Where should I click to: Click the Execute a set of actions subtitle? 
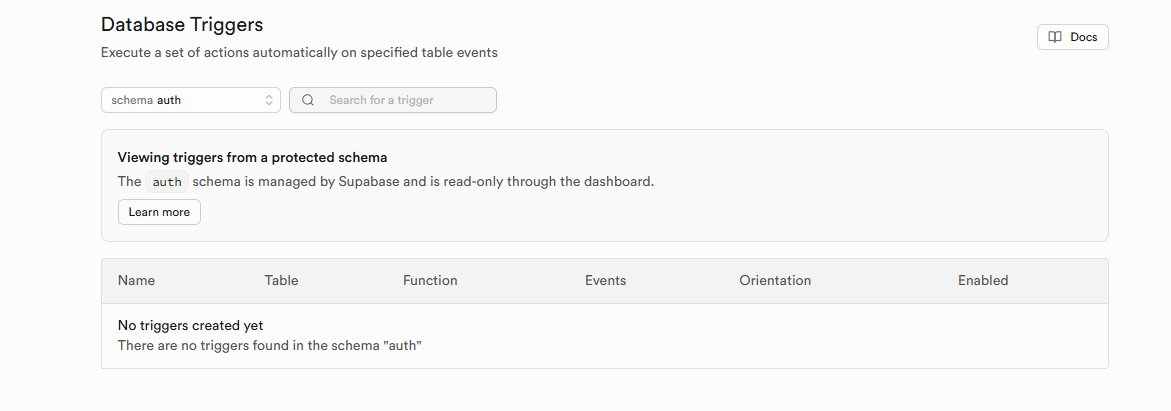299,53
